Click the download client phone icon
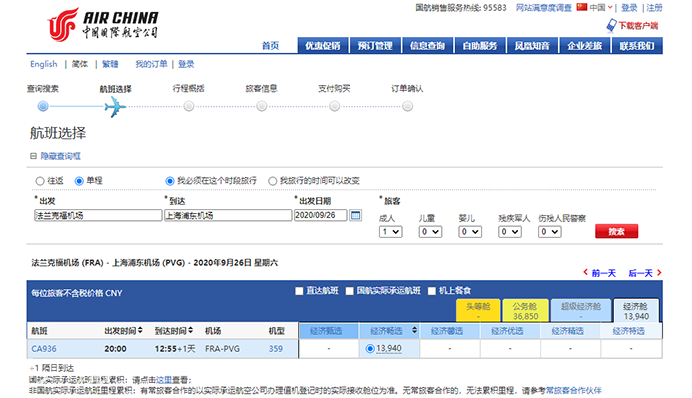The height and width of the screenshot is (398, 692). [x=611, y=25]
